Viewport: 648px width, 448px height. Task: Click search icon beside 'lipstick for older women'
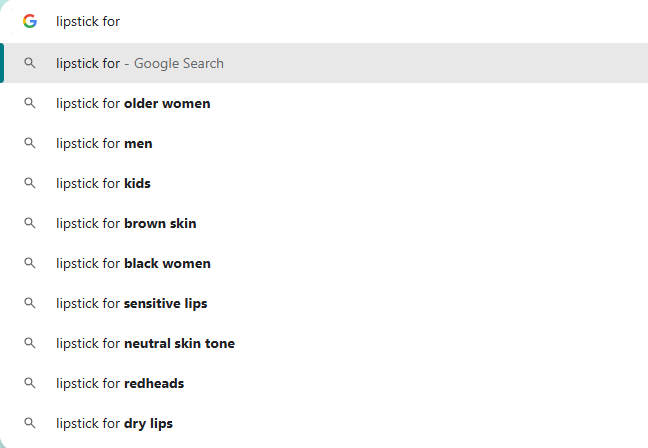(30, 103)
